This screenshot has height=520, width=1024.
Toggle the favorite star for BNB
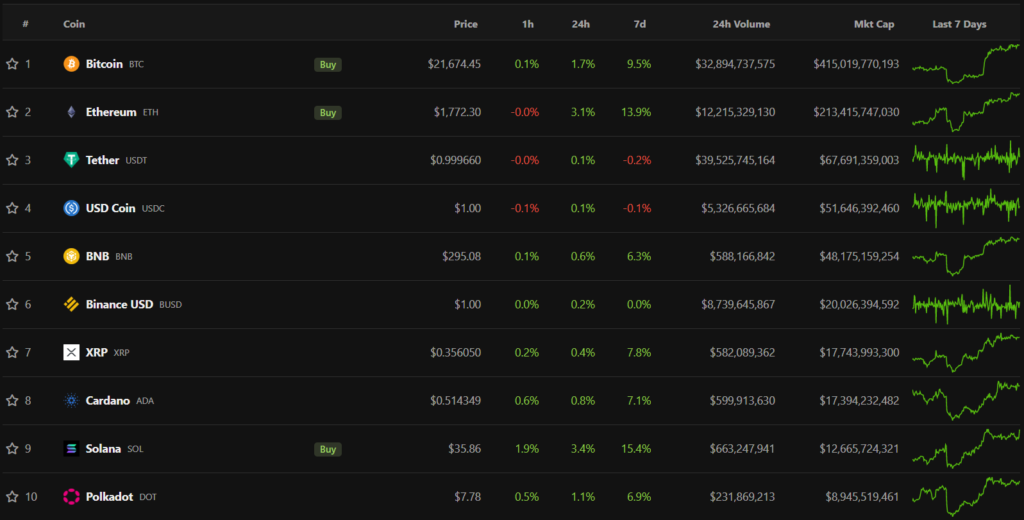[x=12, y=256]
